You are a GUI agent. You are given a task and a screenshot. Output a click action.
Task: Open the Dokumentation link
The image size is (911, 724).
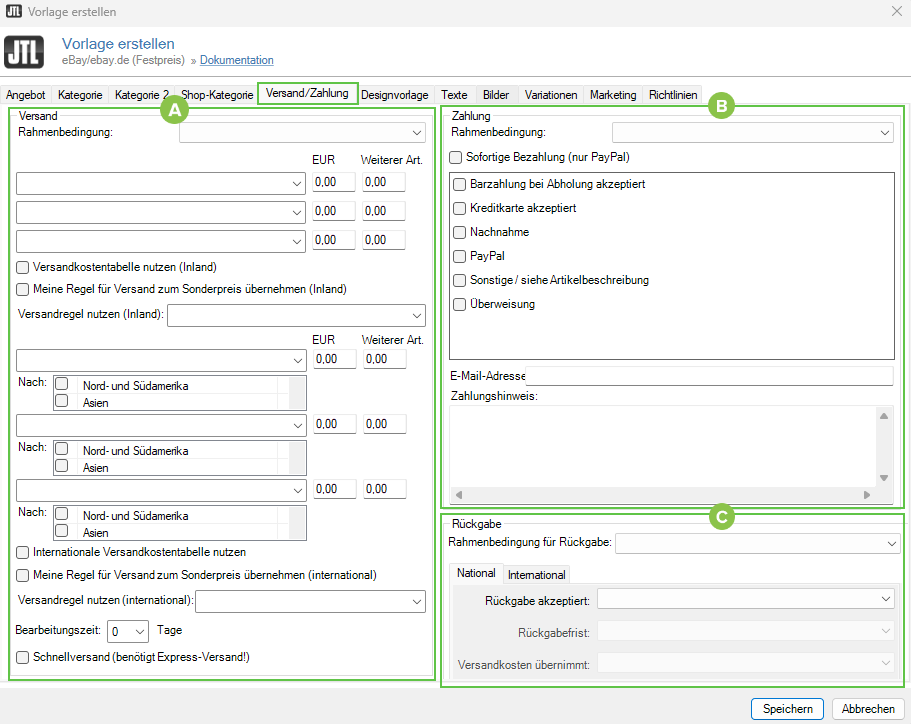point(236,61)
